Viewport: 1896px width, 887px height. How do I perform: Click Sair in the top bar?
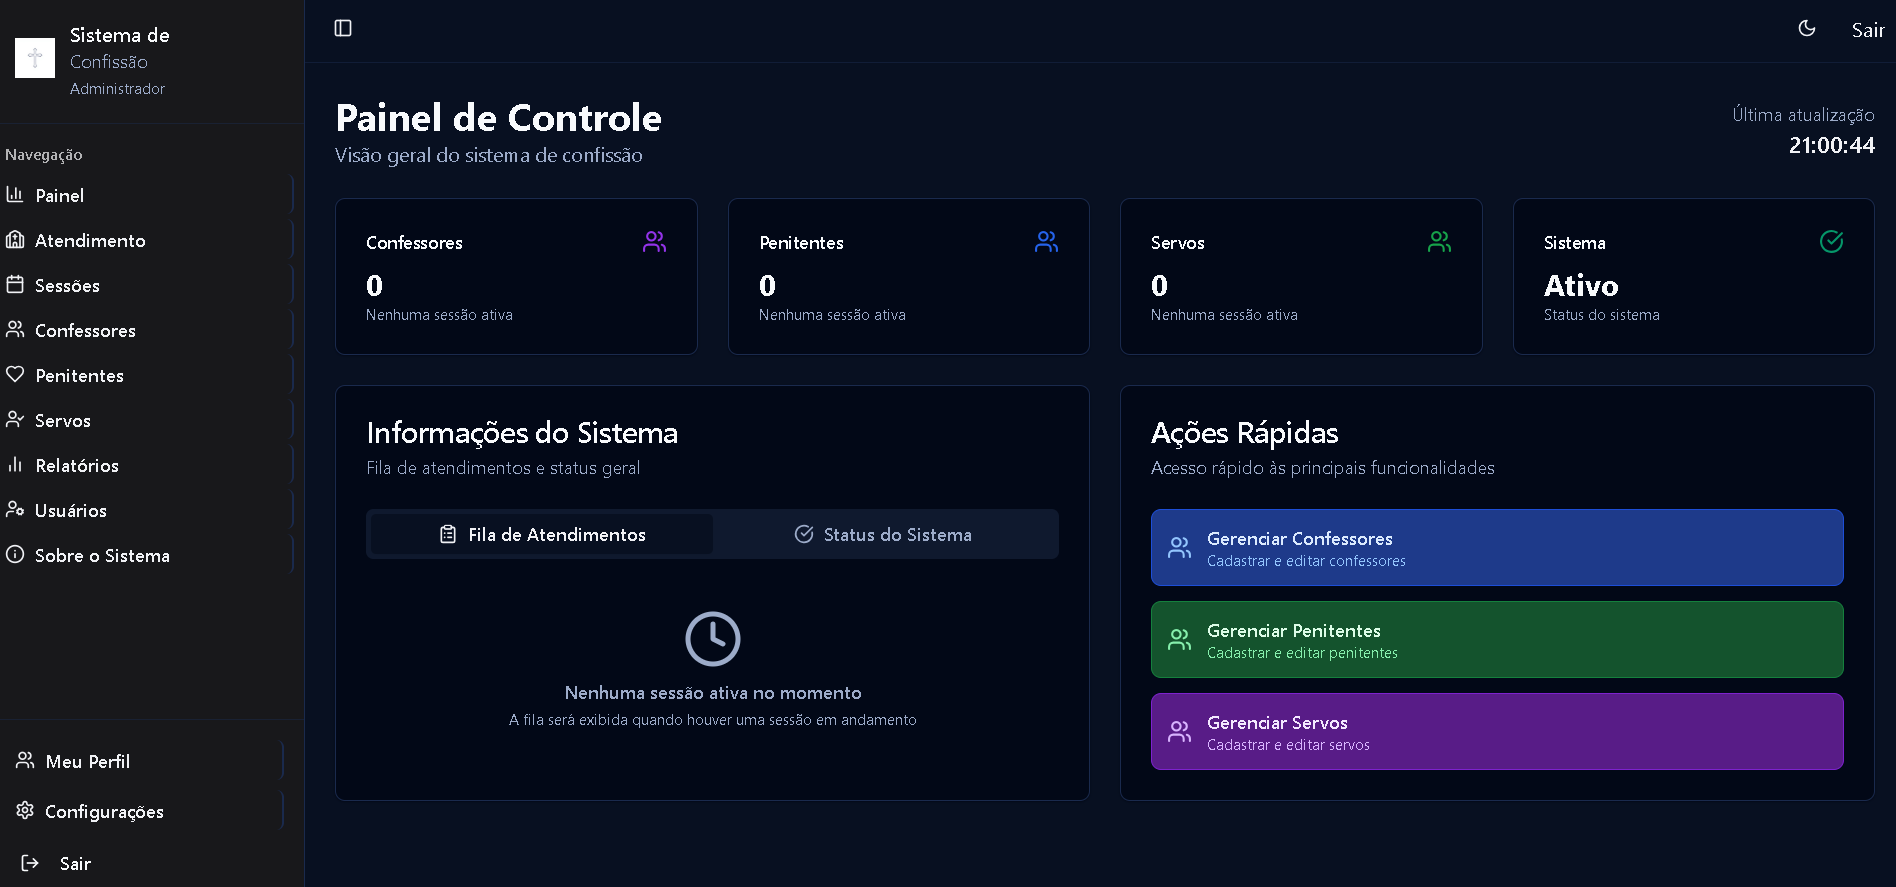tap(1867, 30)
